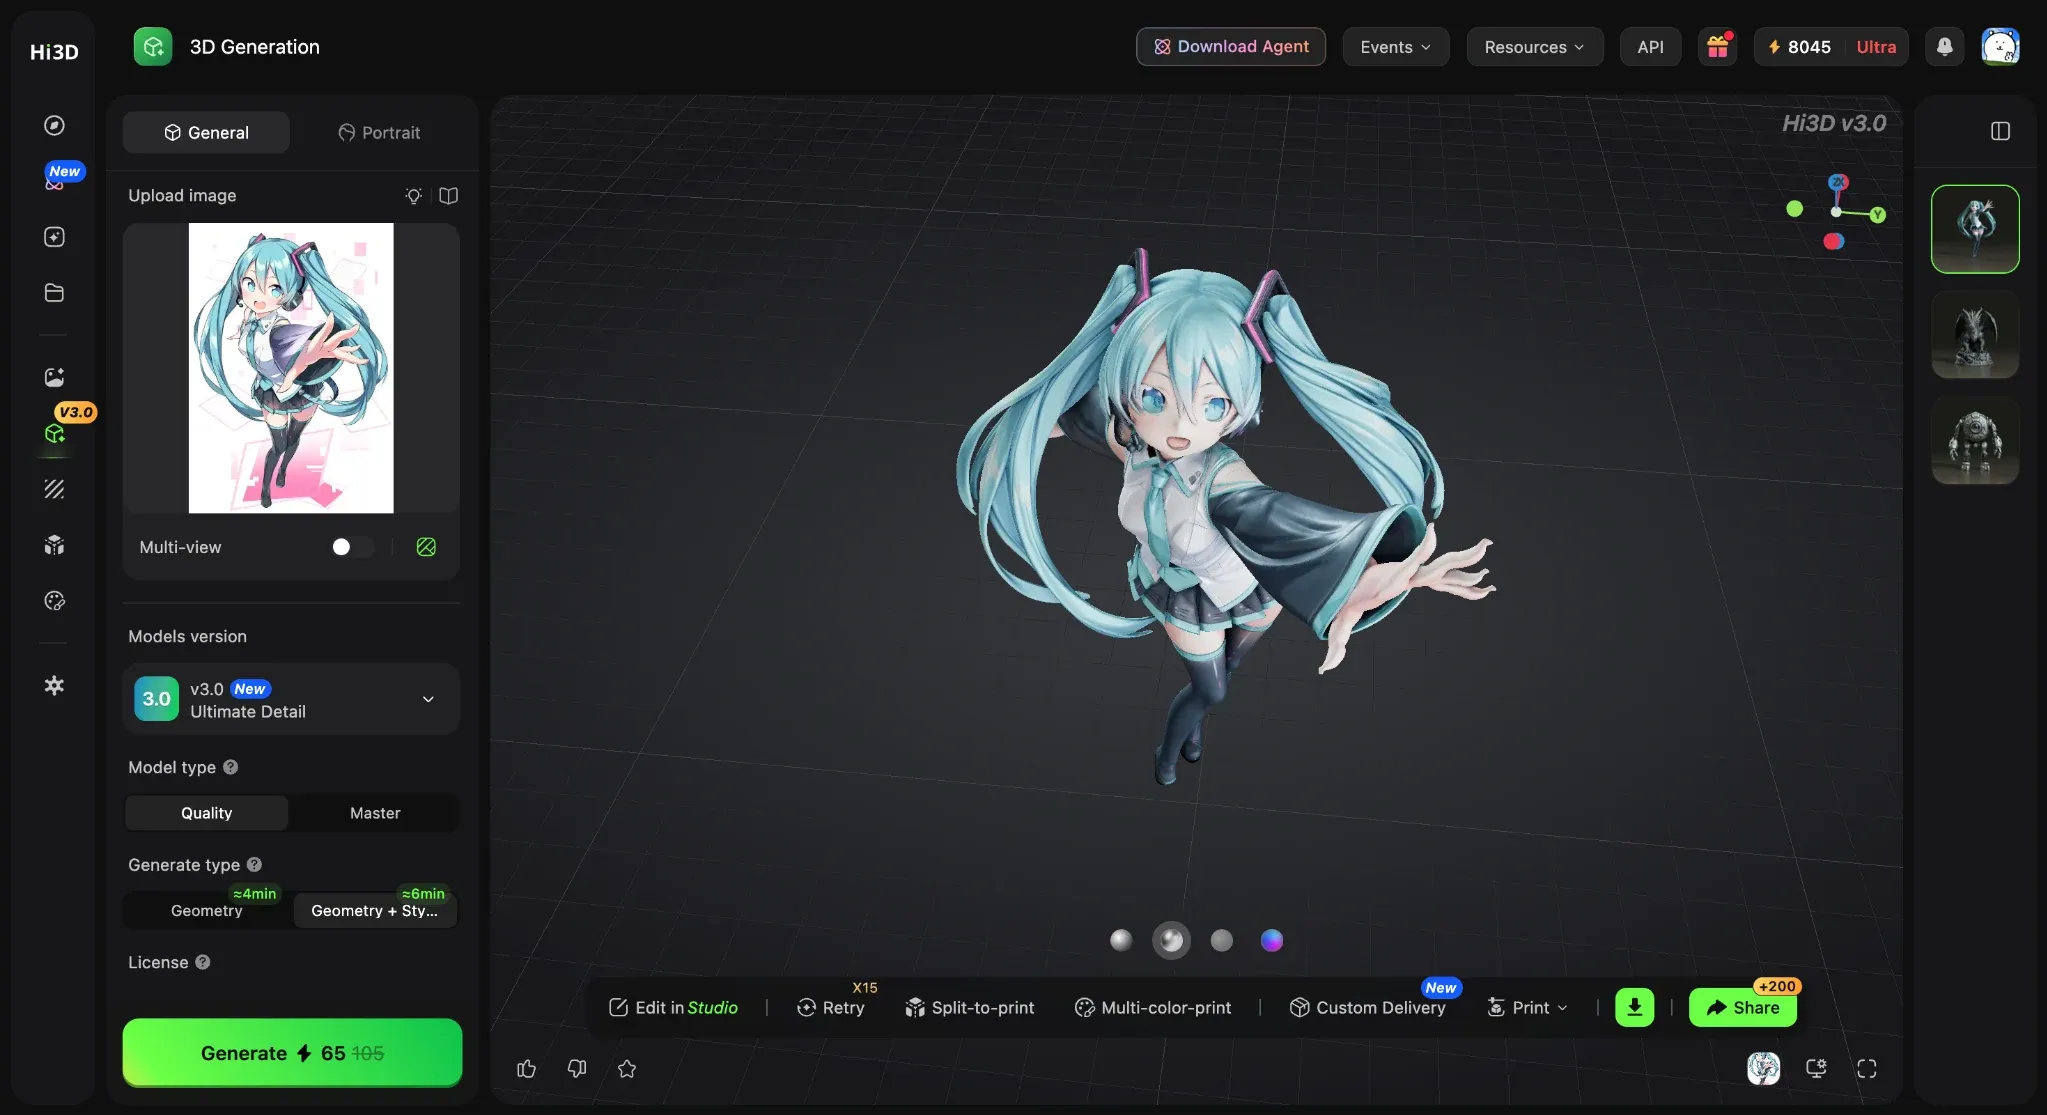Image resolution: width=2047 pixels, height=1115 pixels.
Task: Open the book guide icon near Upload image
Action: [x=448, y=196]
